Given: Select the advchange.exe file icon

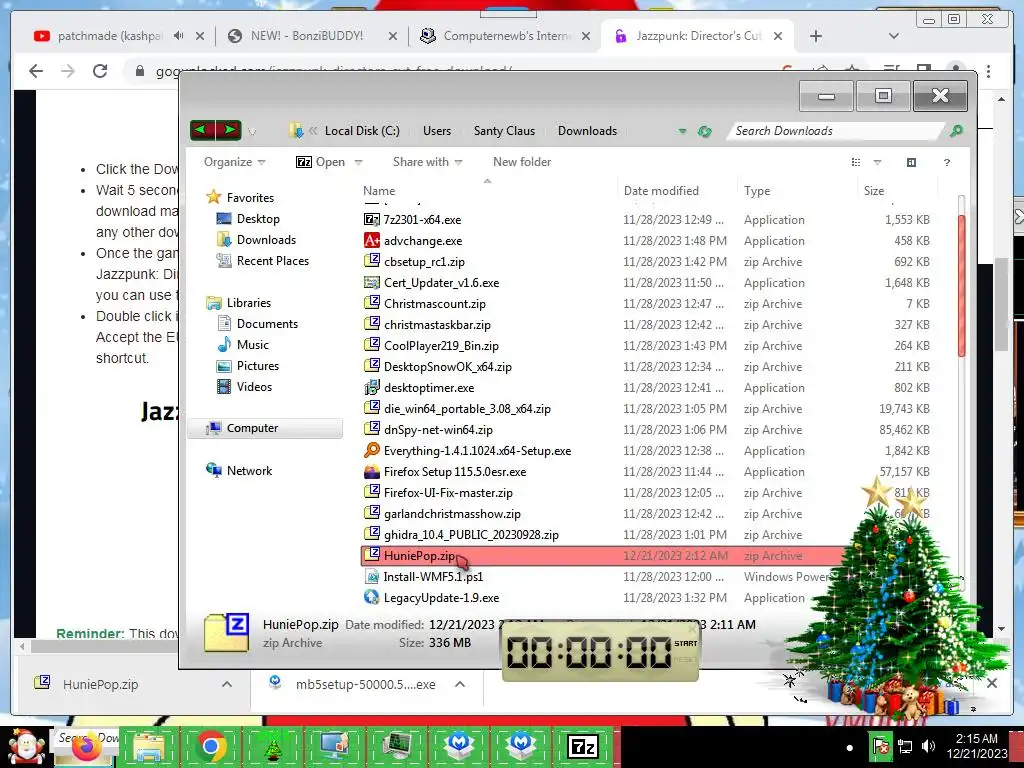Looking at the screenshot, I should [x=372, y=240].
